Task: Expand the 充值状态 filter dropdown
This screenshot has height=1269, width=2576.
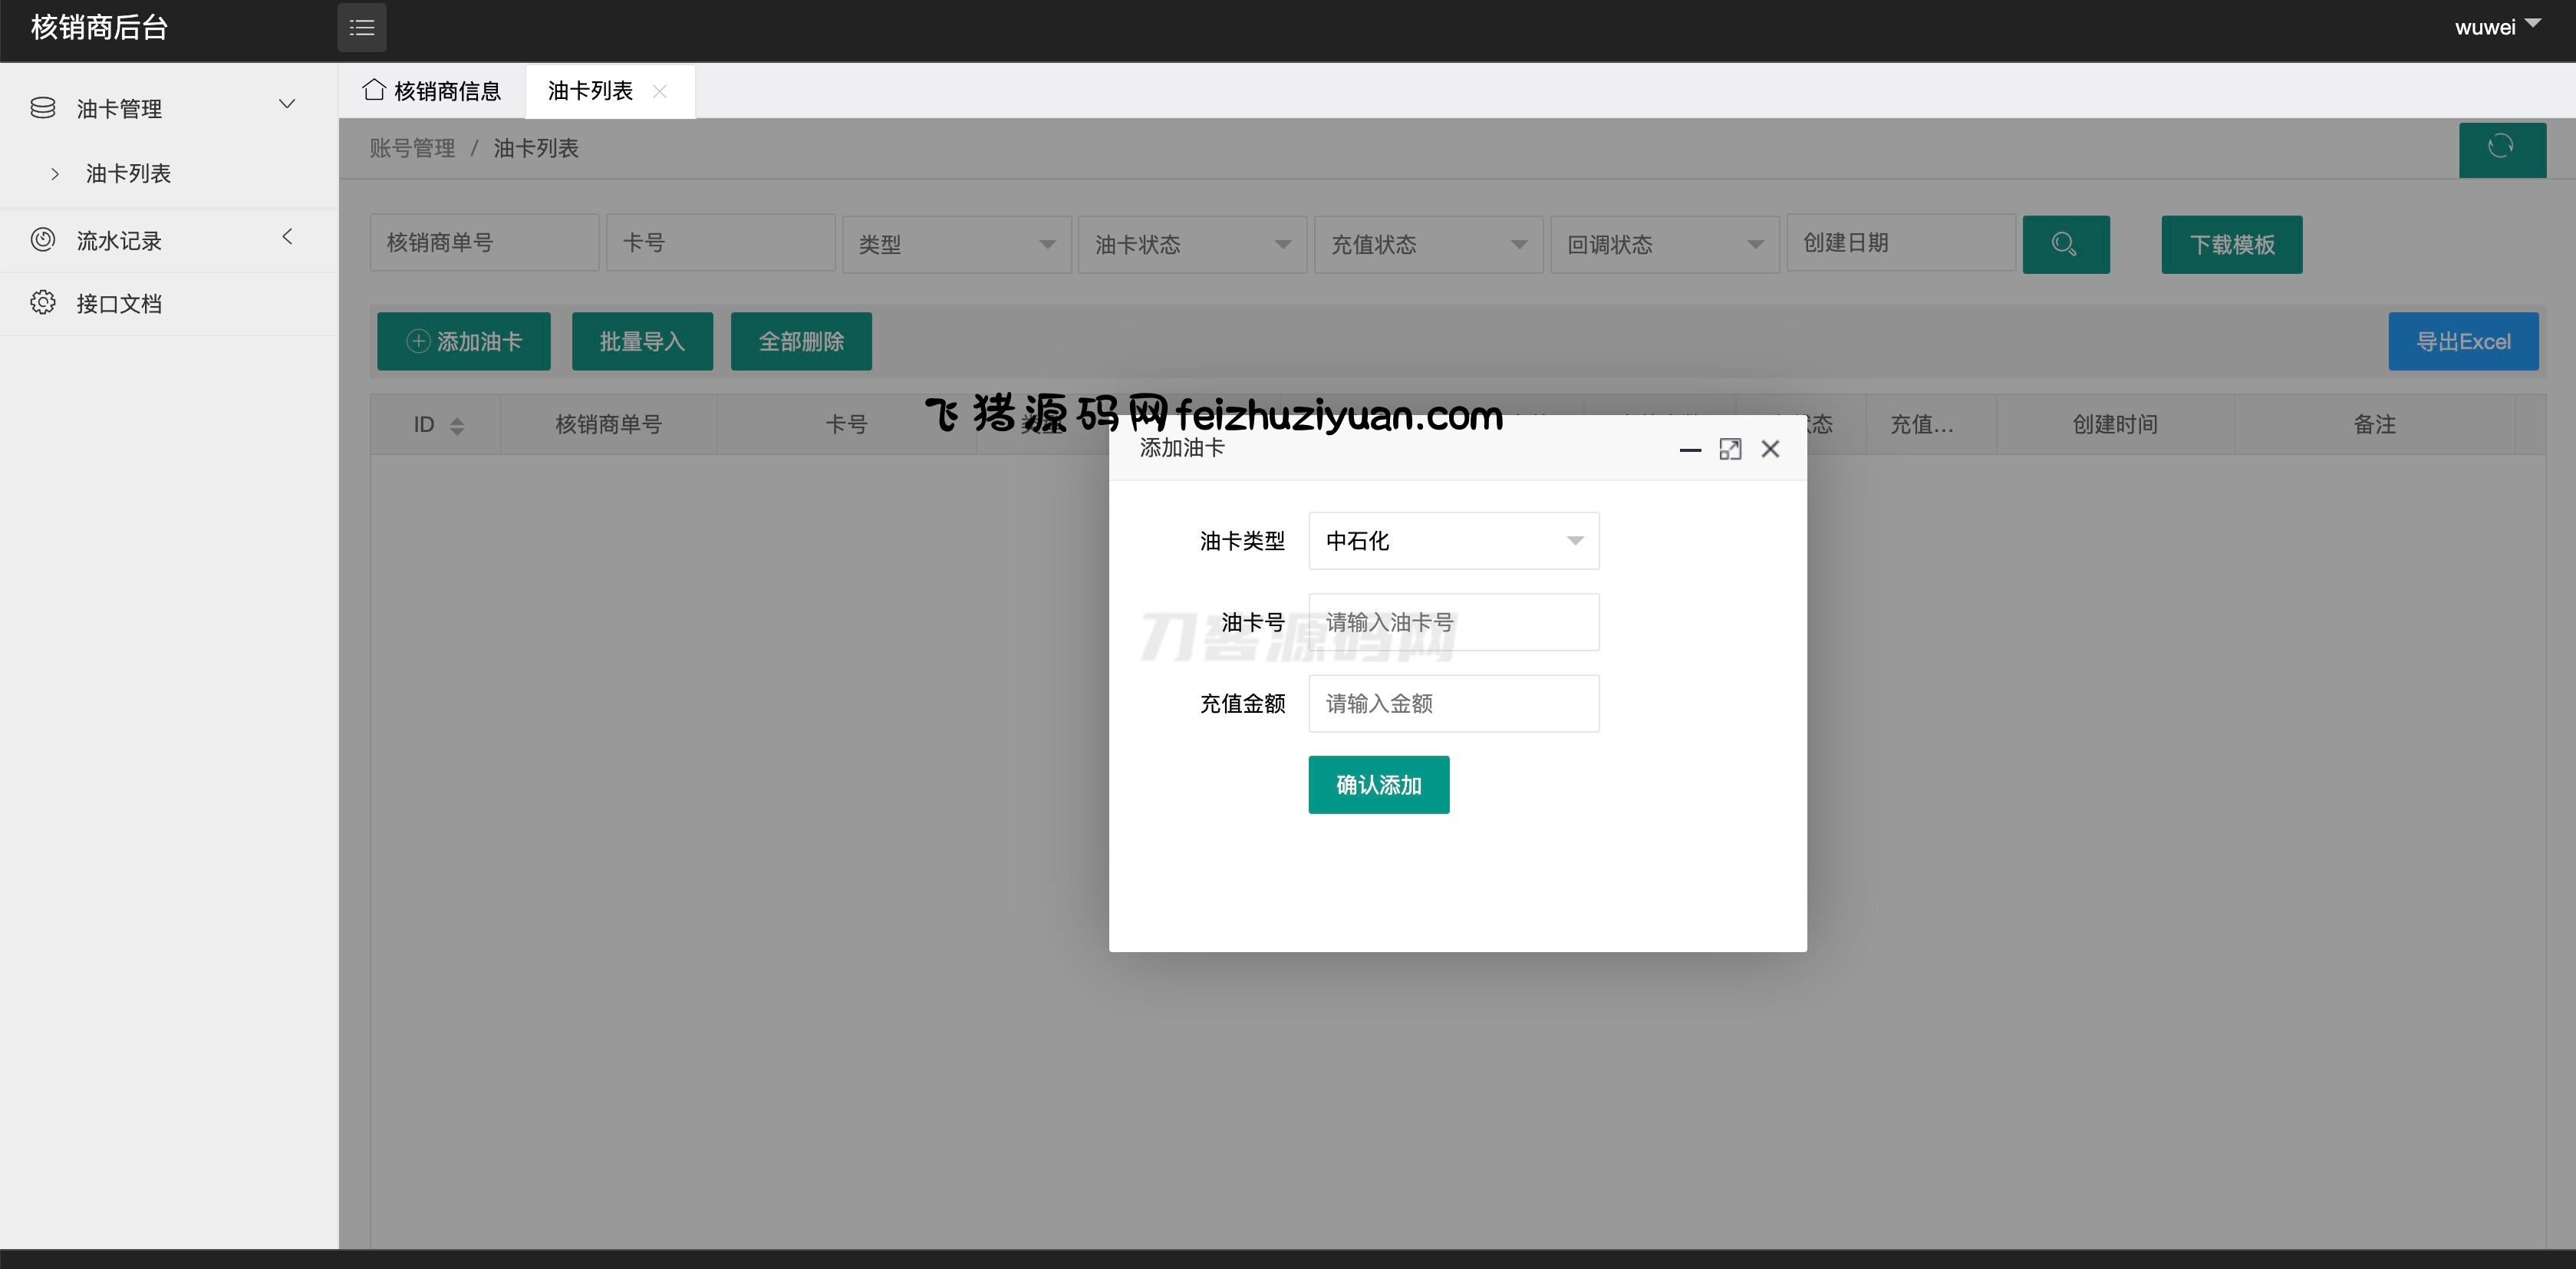Action: (x=1427, y=244)
